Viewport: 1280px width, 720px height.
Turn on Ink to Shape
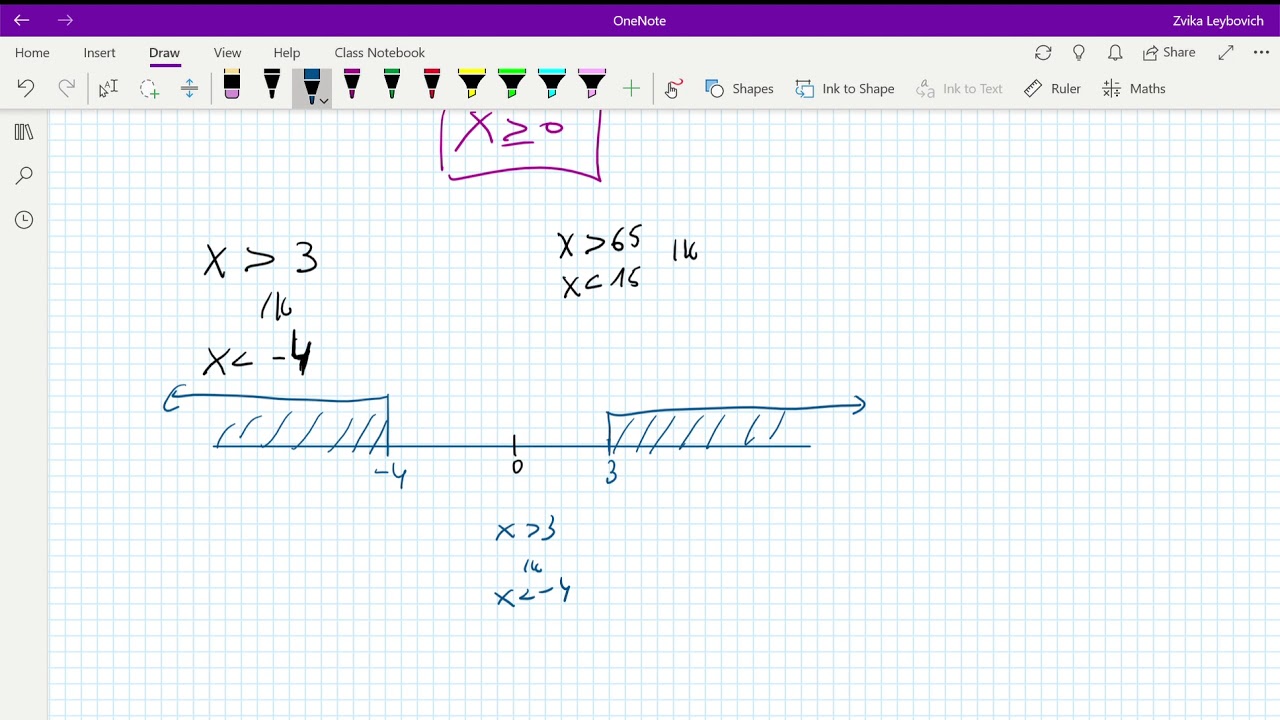[845, 88]
